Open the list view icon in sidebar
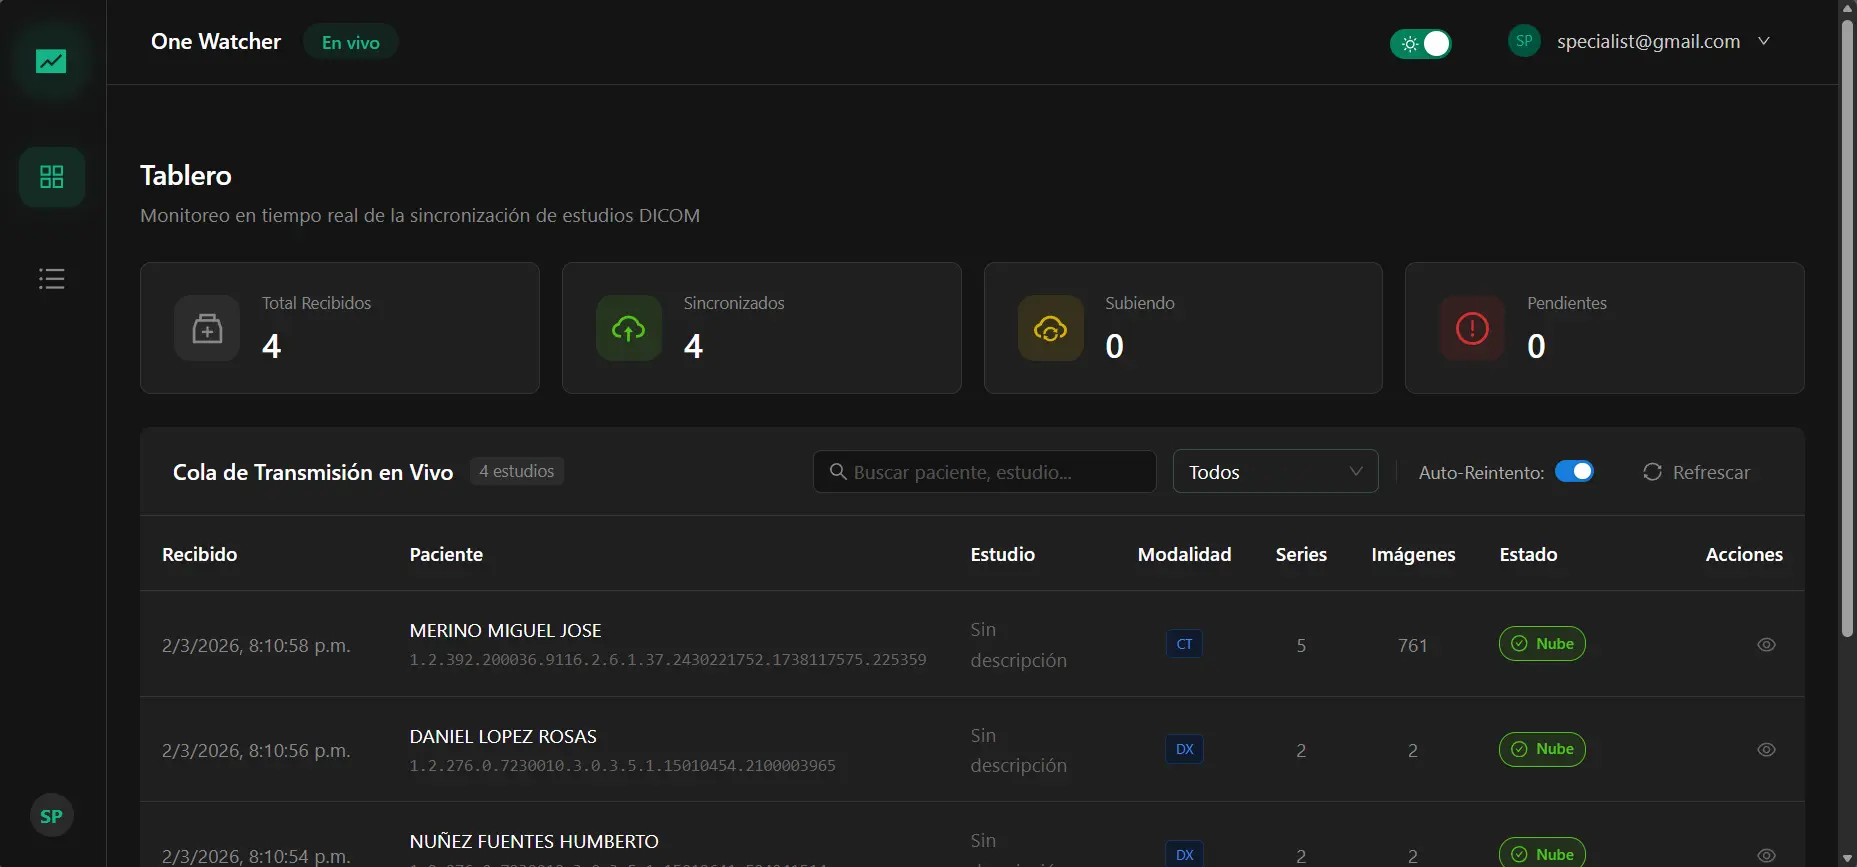The width and height of the screenshot is (1857, 867). (x=51, y=279)
